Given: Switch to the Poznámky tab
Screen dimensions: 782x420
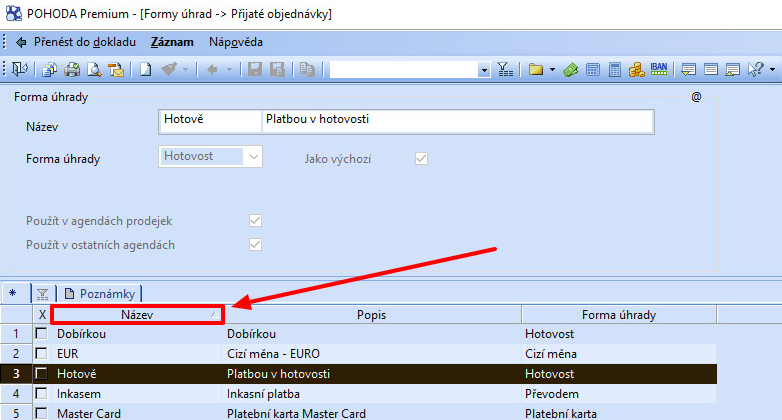Looking at the screenshot, I should 98,293.
